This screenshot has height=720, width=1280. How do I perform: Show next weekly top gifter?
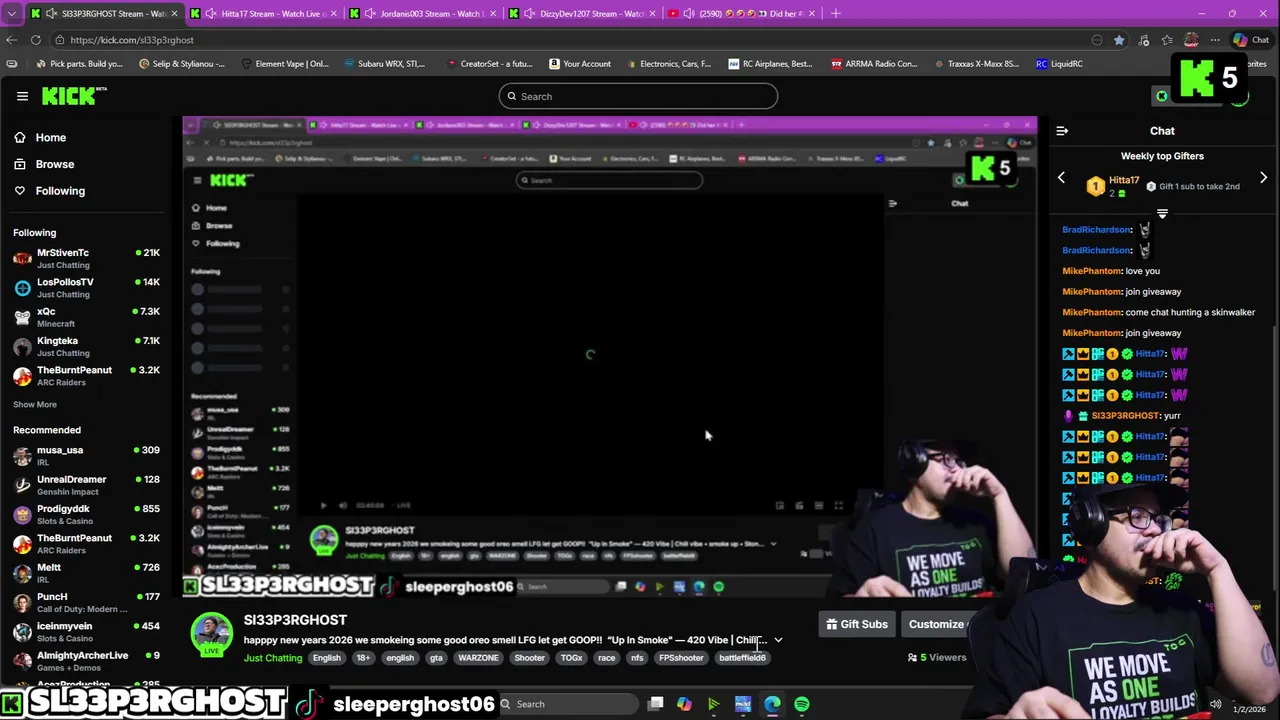(x=1263, y=178)
